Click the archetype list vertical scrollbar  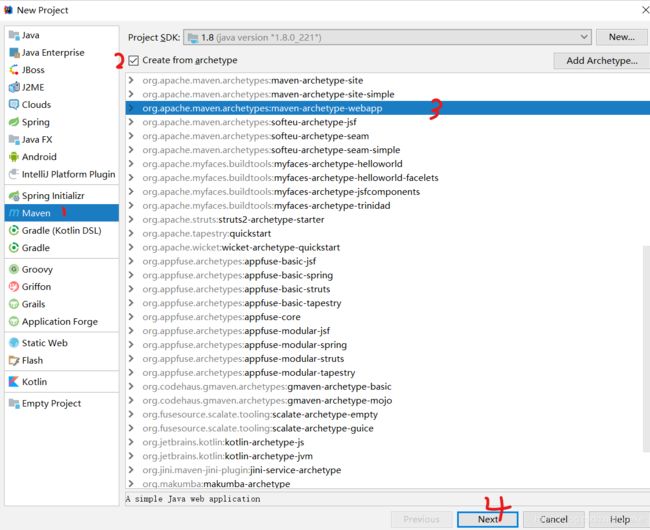pyautogui.click(x=646, y=348)
